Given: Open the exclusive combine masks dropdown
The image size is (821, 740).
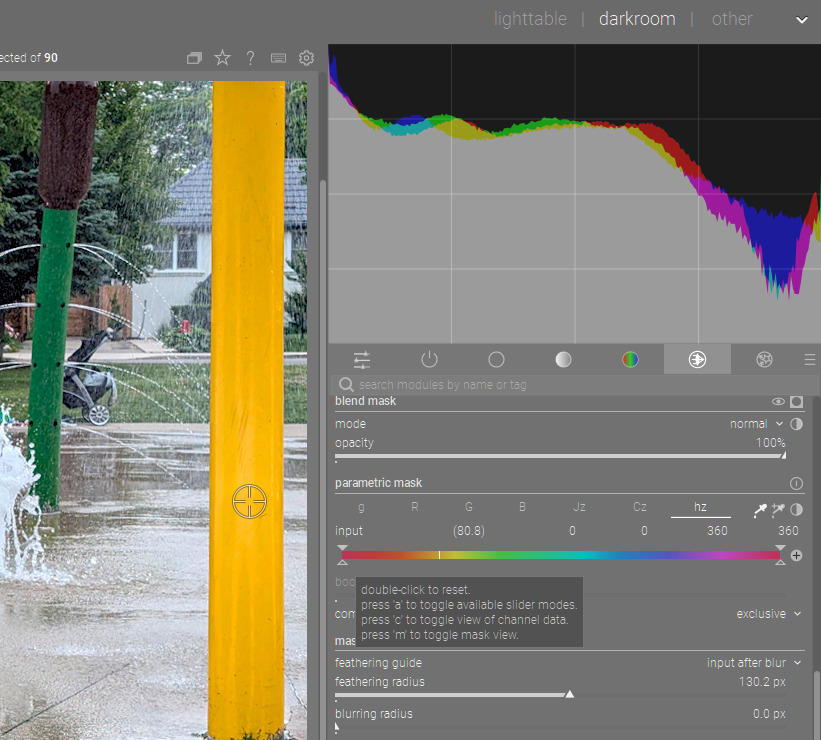Looking at the screenshot, I should tap(769, 614).
